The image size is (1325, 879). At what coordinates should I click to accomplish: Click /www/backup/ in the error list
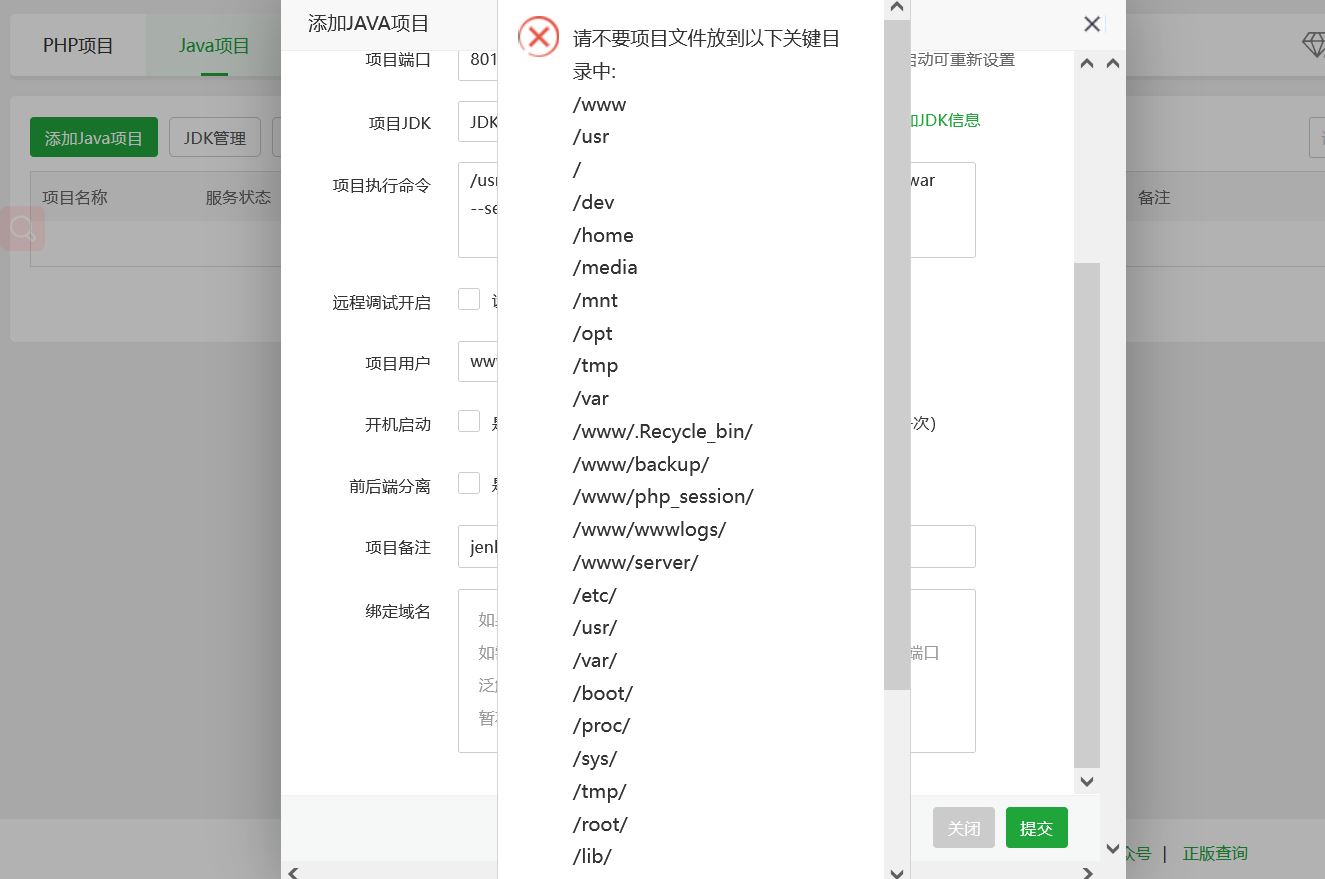coord(641,464)
